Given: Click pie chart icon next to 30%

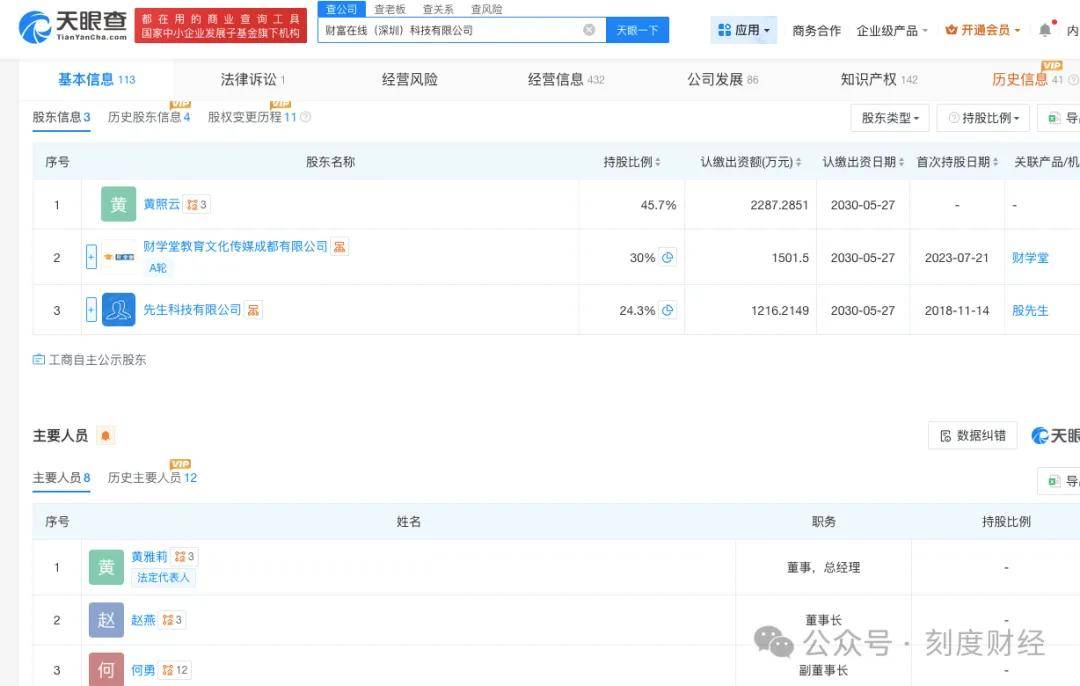Looking at the screenshot, I should 667,258.
